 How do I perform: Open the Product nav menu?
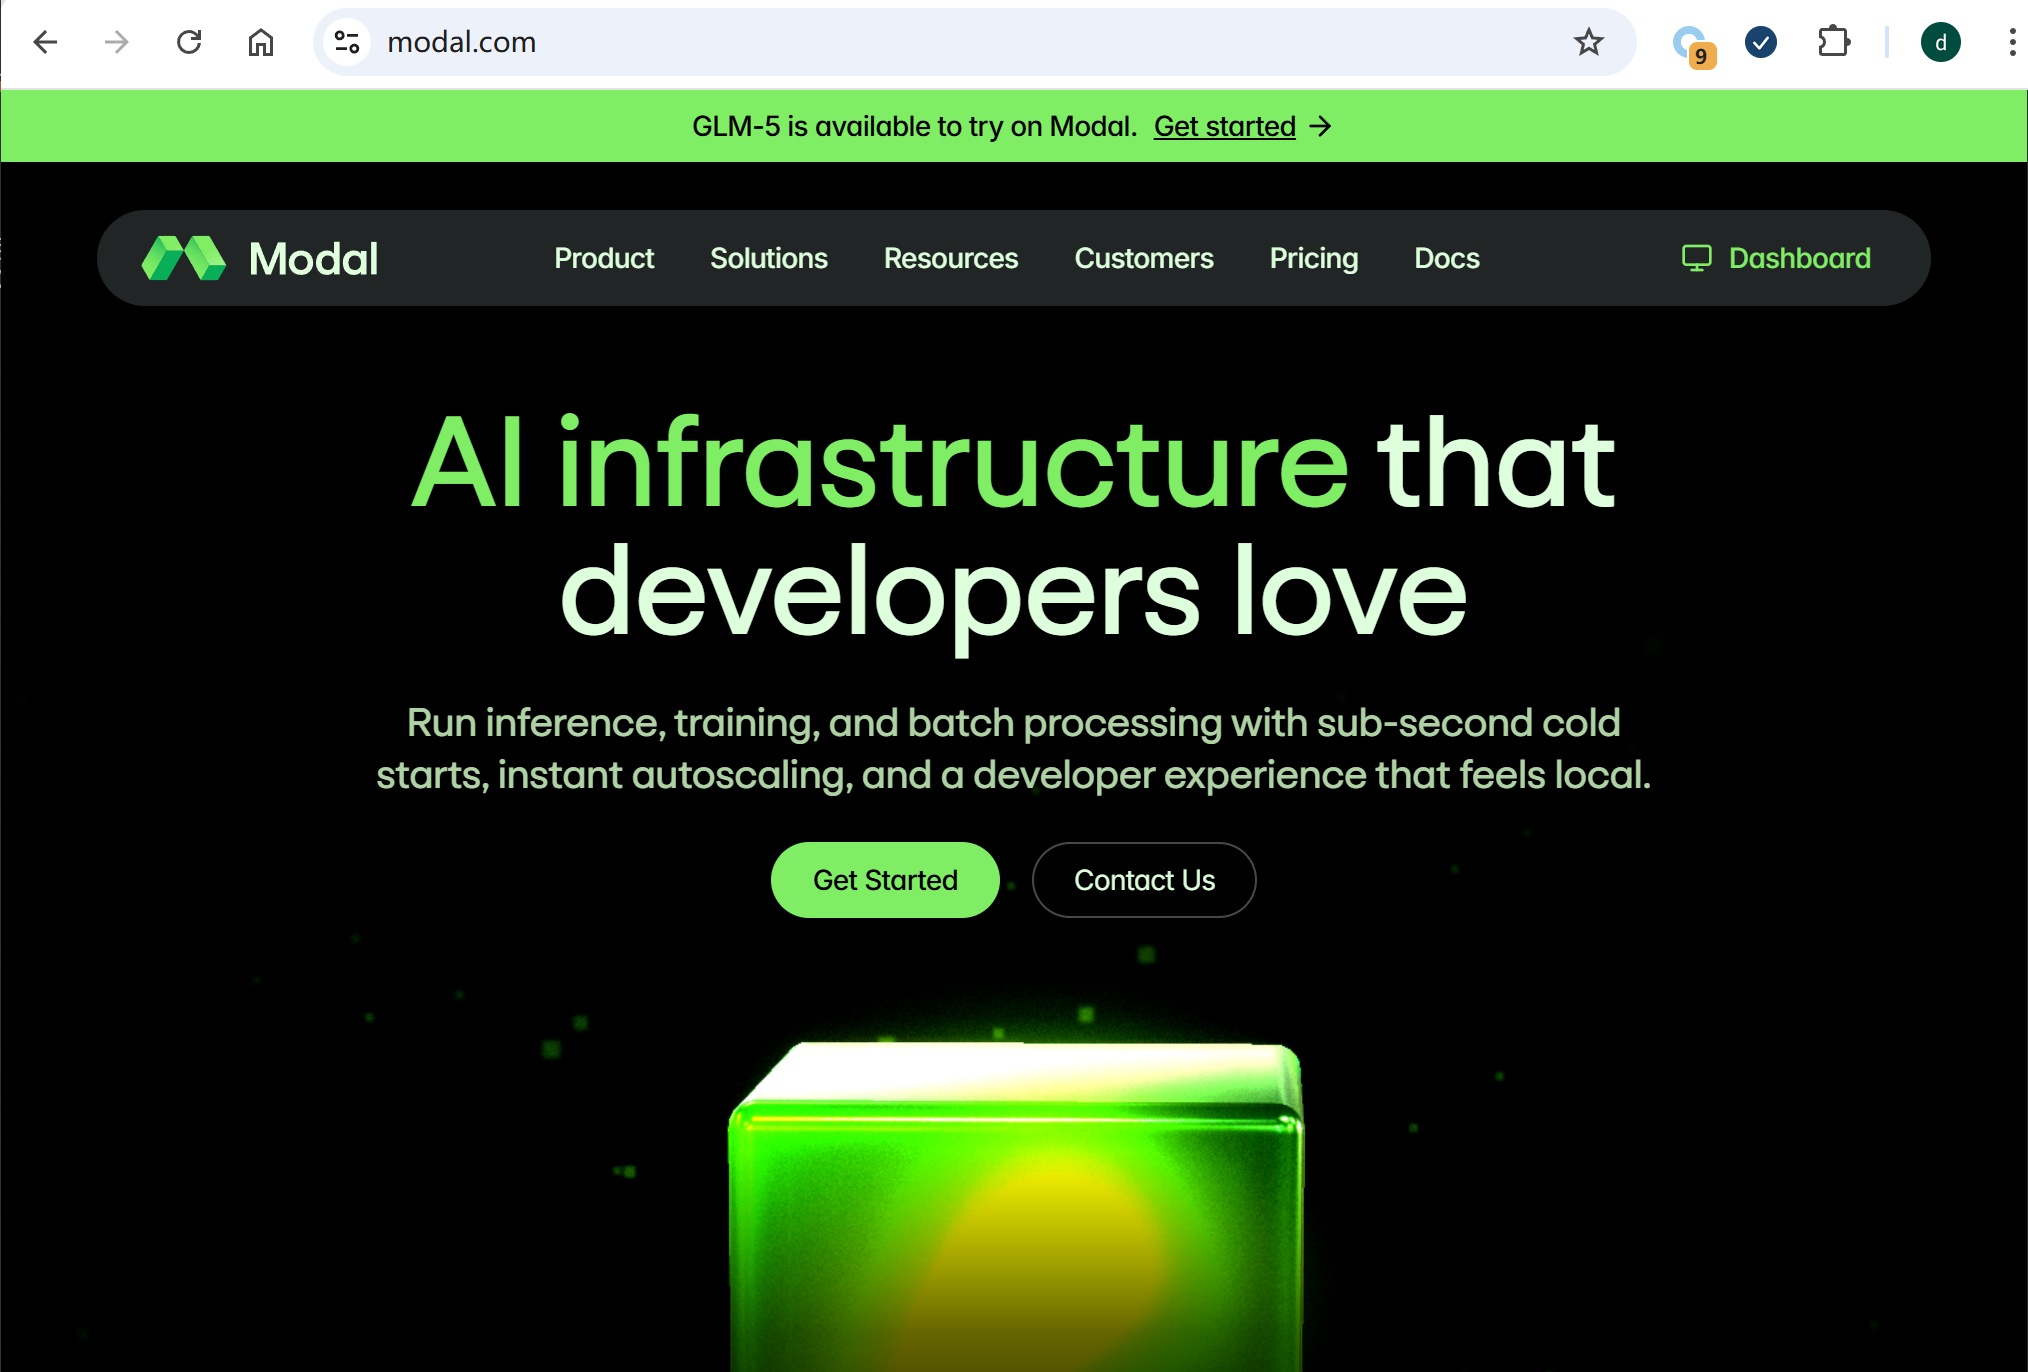pos(604,258)
